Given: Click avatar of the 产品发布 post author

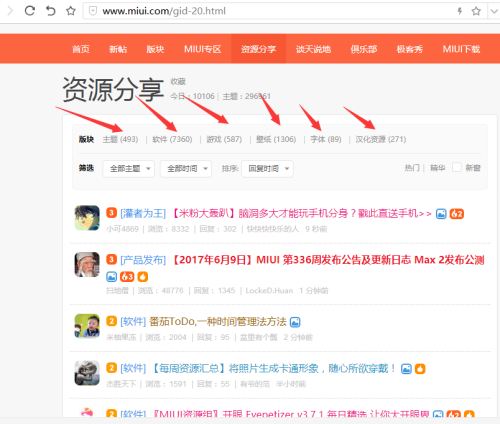Looking at the screenshot, I should pos(87,265).
